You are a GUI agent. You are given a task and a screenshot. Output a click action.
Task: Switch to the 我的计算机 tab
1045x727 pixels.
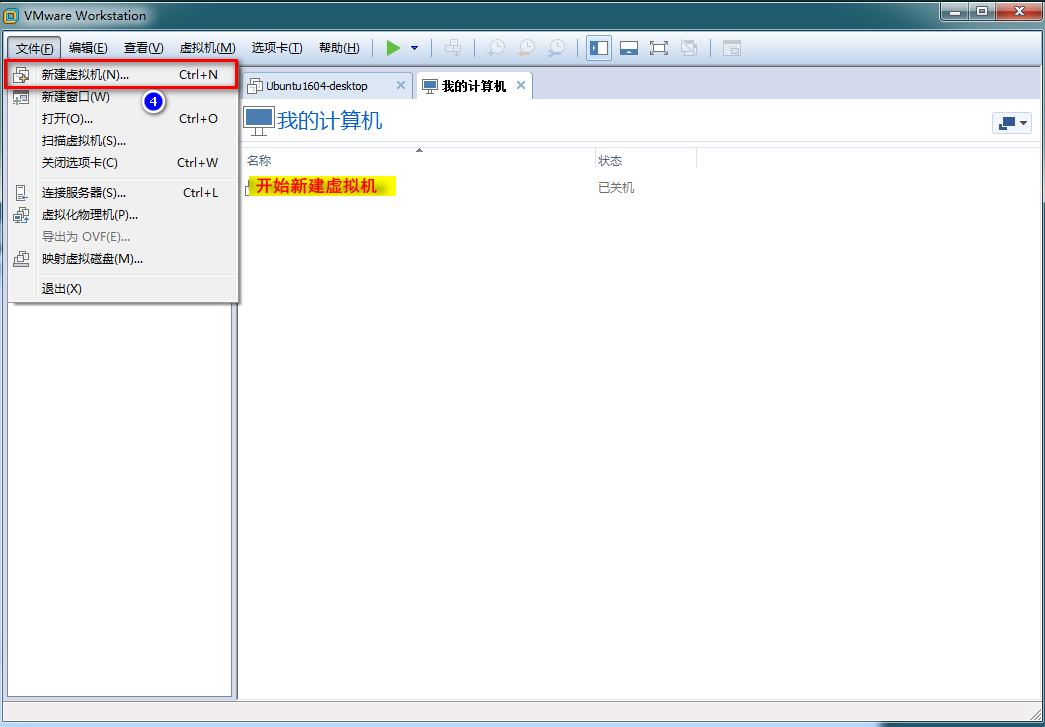[473, 86]
